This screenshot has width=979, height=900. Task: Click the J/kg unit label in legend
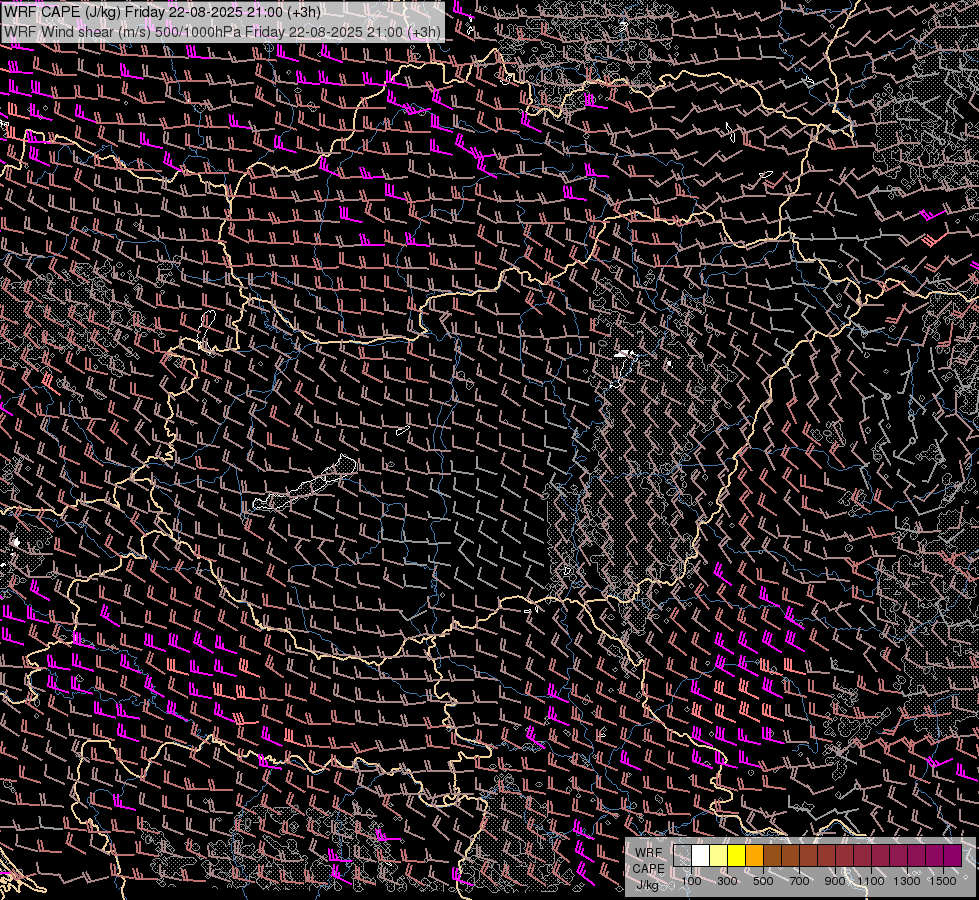648,885
